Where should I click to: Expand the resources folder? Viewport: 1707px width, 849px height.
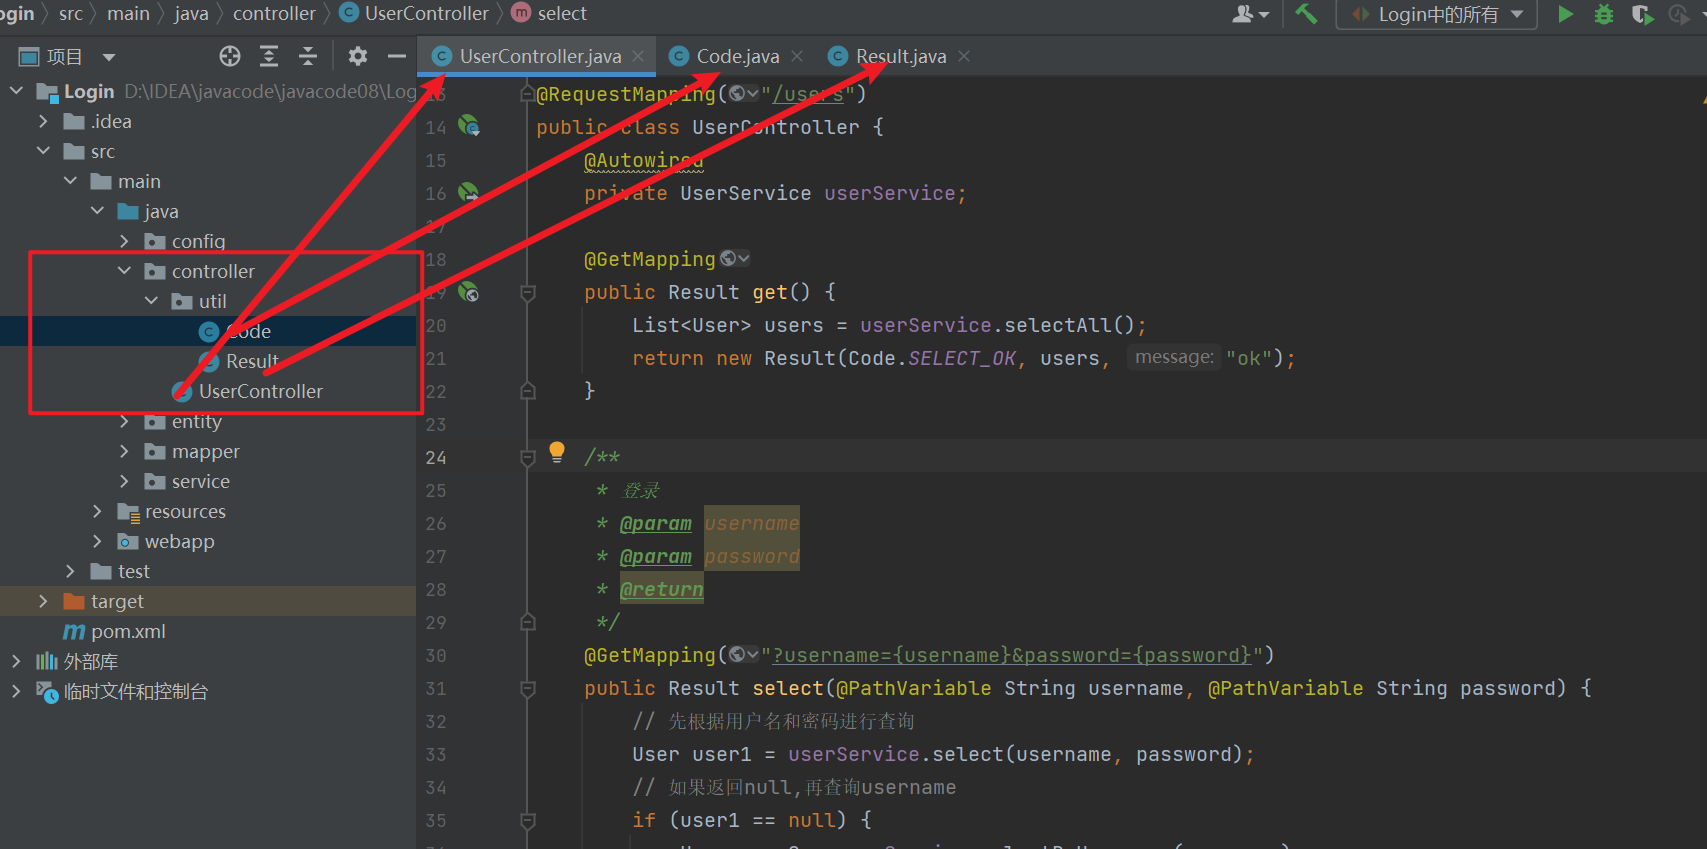97,511
